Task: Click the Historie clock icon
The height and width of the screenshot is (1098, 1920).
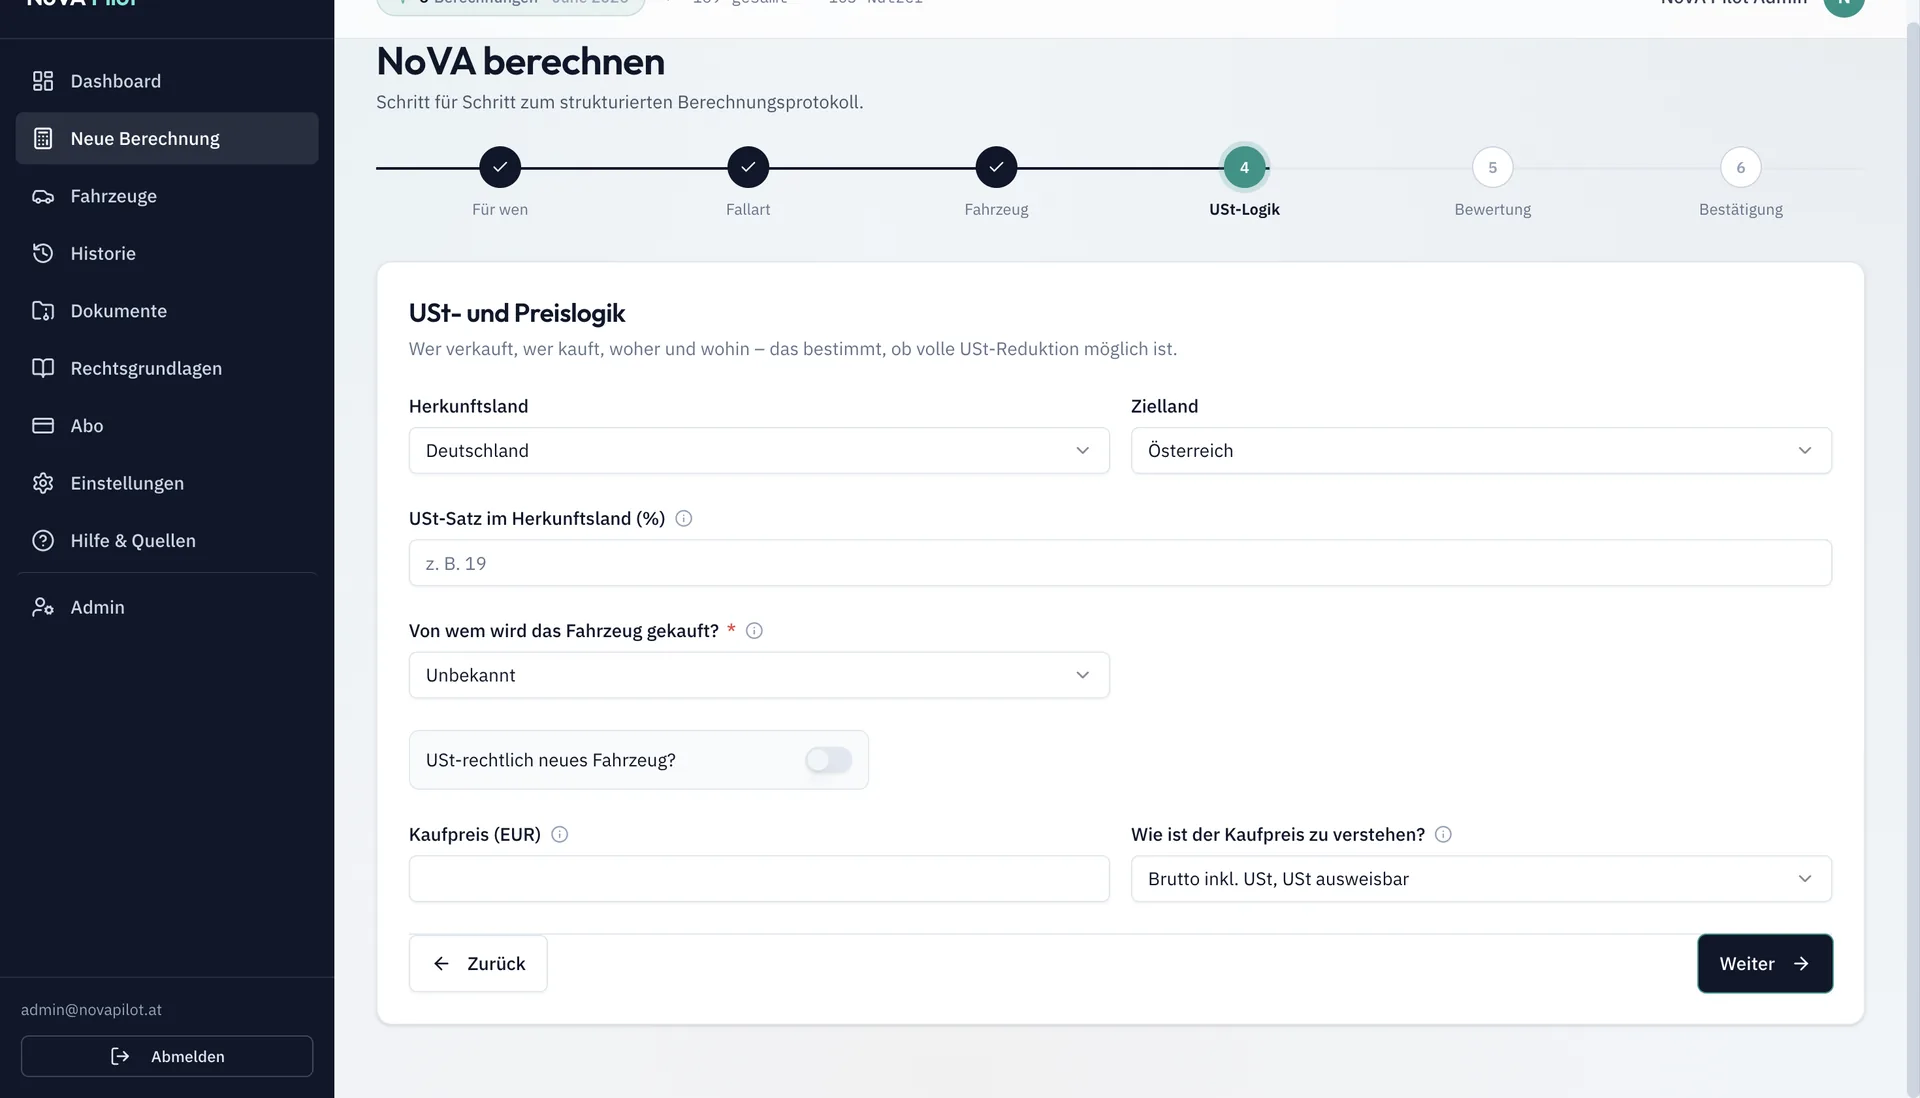Action: click(43, 253)
